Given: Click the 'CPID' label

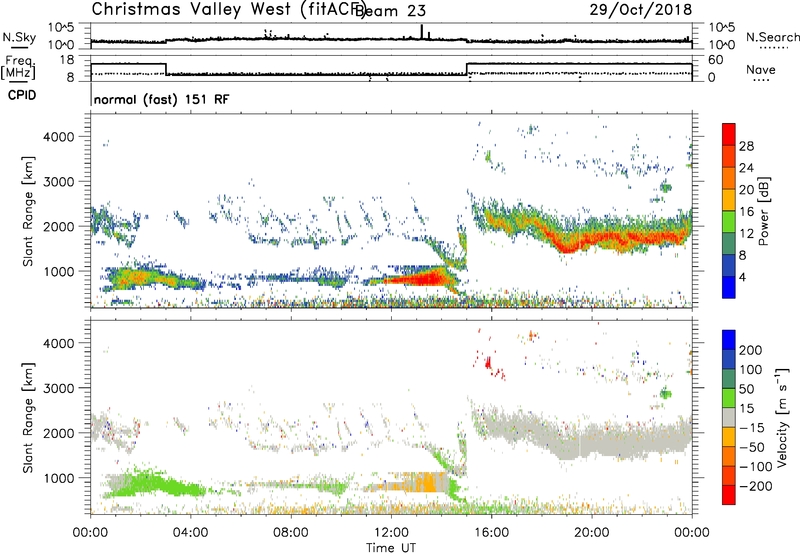Looking at the screenshot, I should pyautogui.click(x=22, y=95).
